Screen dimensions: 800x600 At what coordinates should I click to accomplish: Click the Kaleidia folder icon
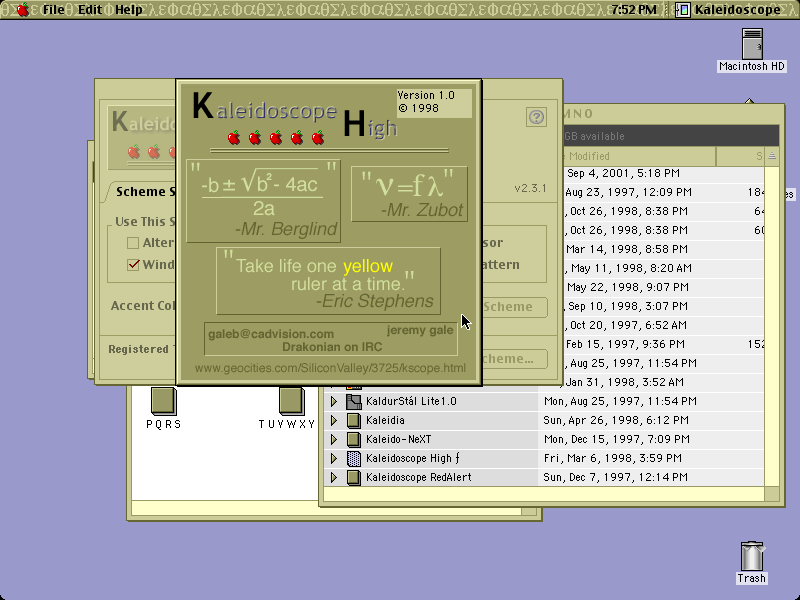(354, 420)
